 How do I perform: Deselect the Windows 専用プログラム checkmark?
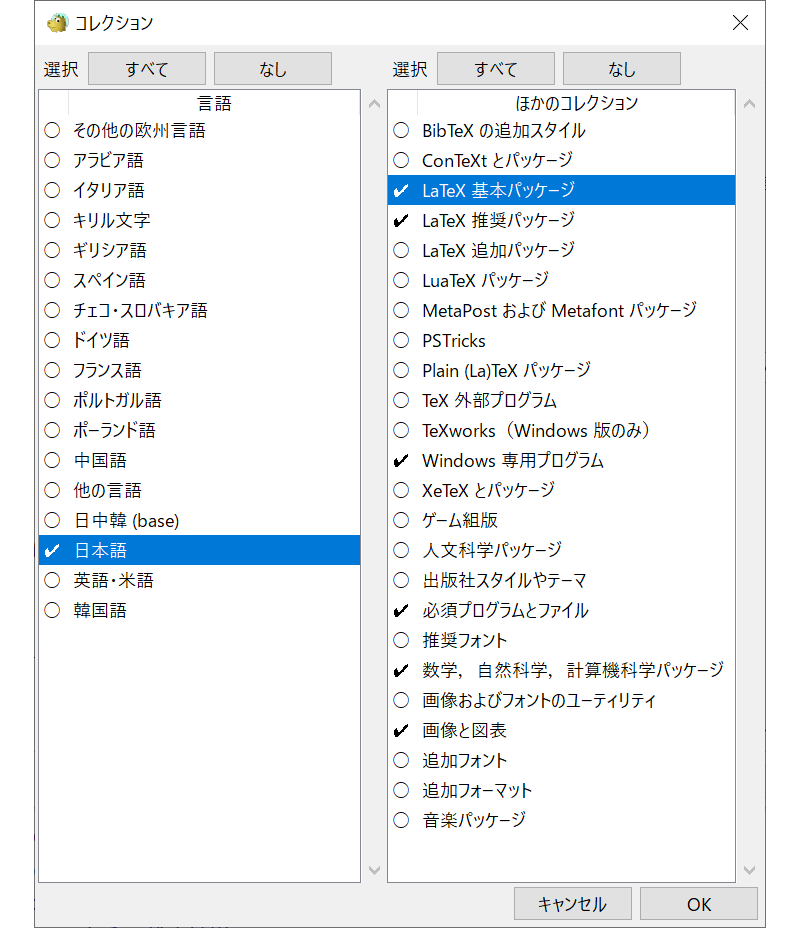pos(402,461)
